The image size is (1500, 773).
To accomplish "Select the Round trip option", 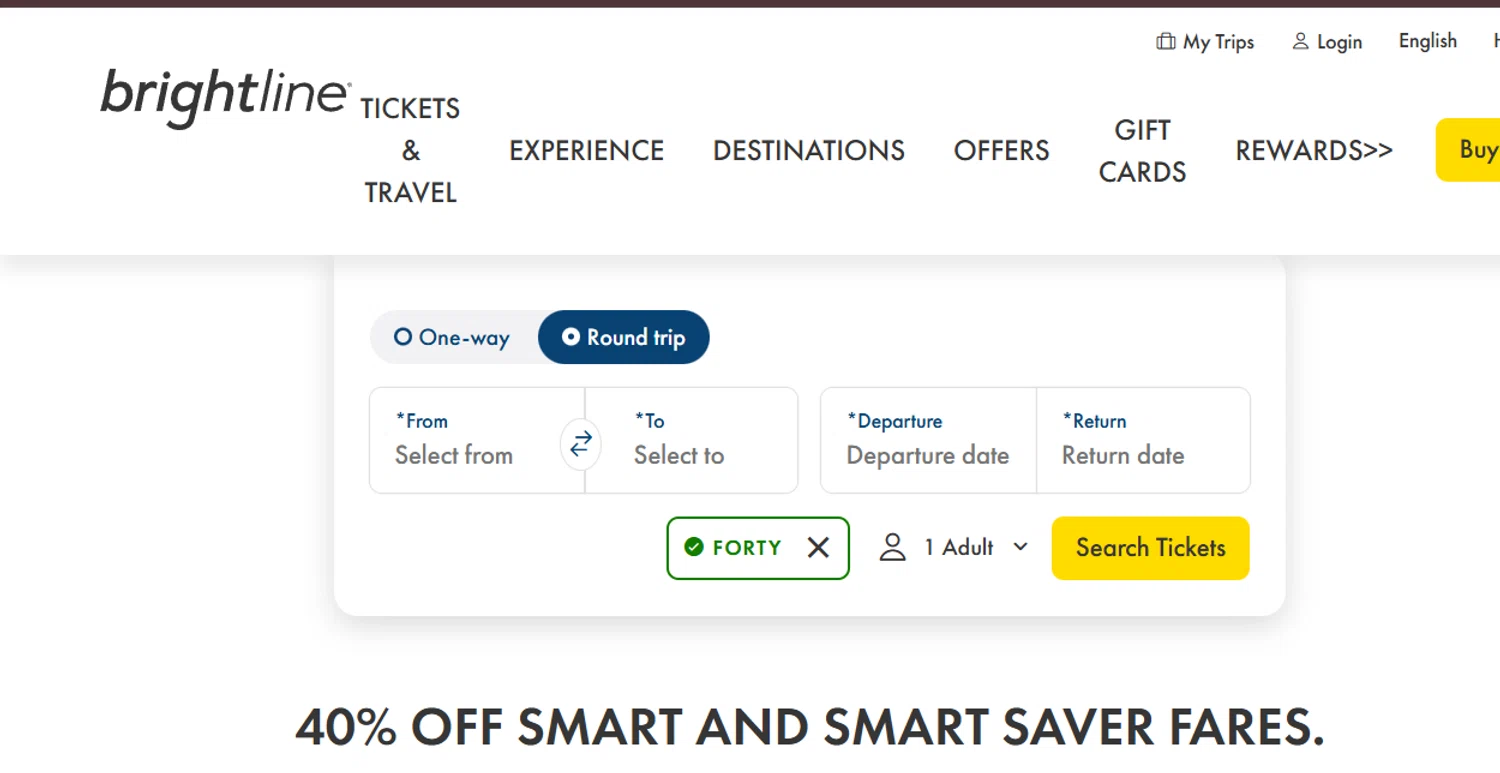I will pyautogui.click(x=624, y=338).
